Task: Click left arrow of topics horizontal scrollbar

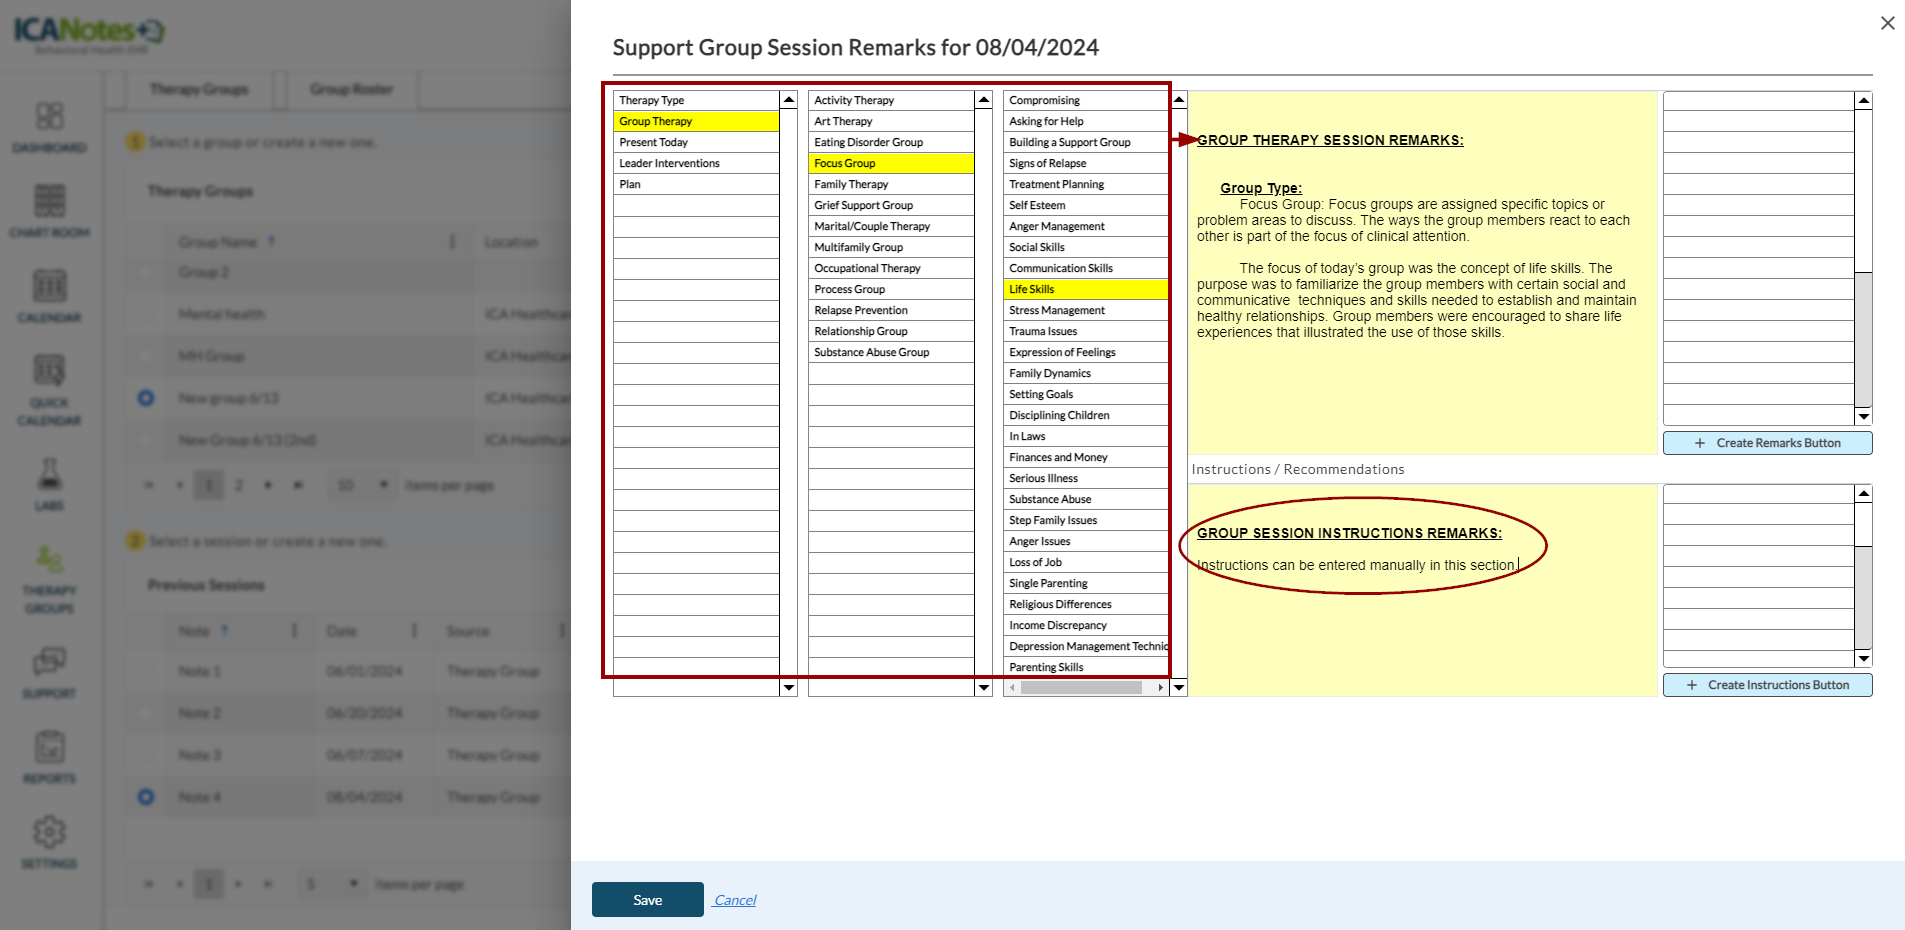Action: click(1012, 688)
